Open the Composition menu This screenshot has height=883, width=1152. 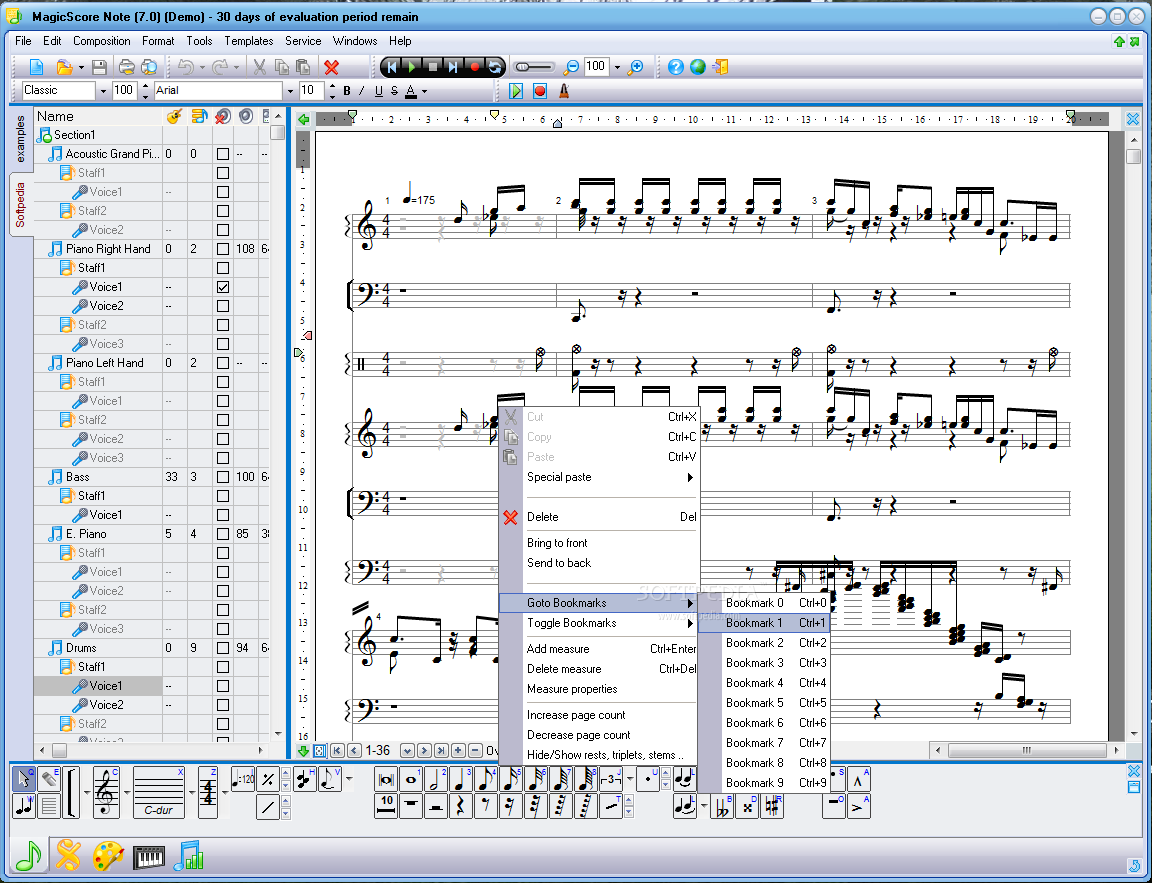(x=101, y=41)
